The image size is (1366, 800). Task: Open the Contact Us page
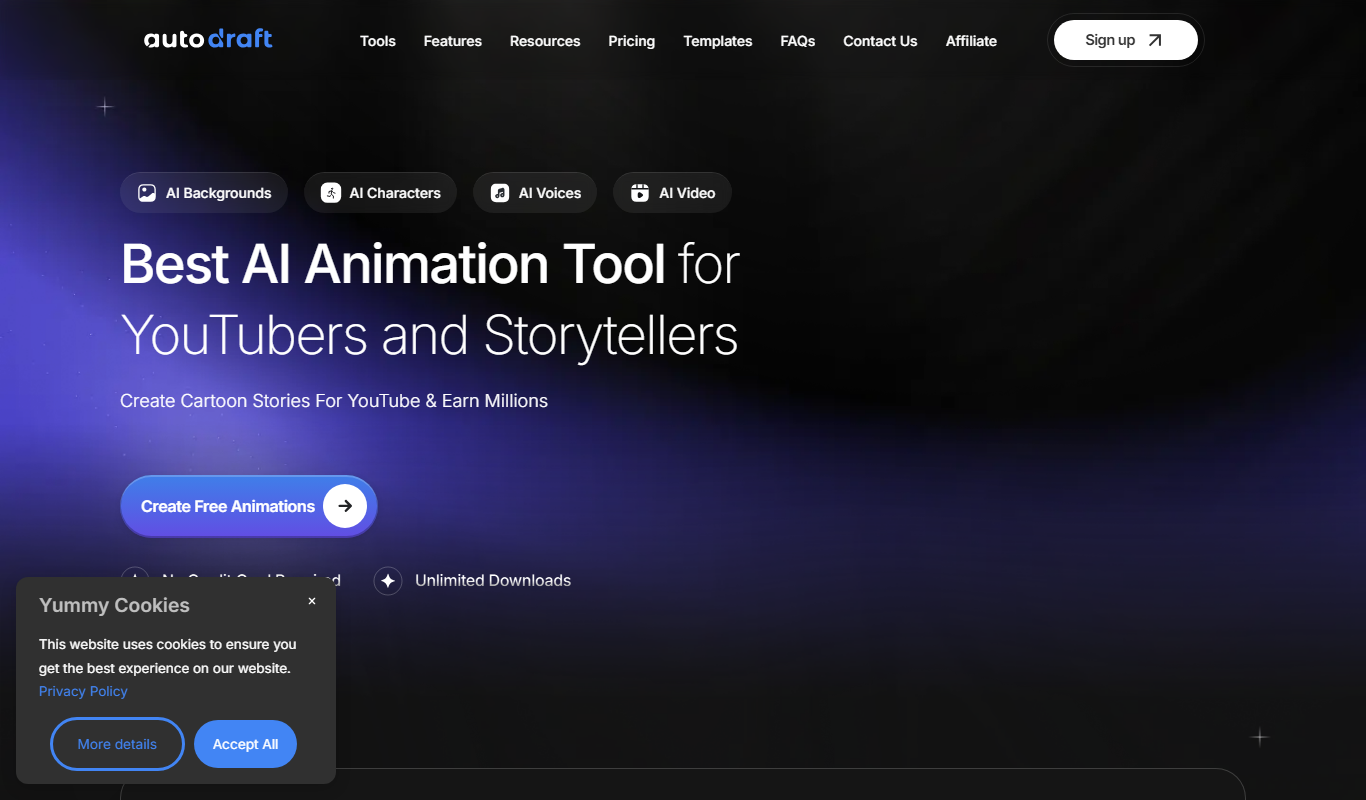(880, 41)
